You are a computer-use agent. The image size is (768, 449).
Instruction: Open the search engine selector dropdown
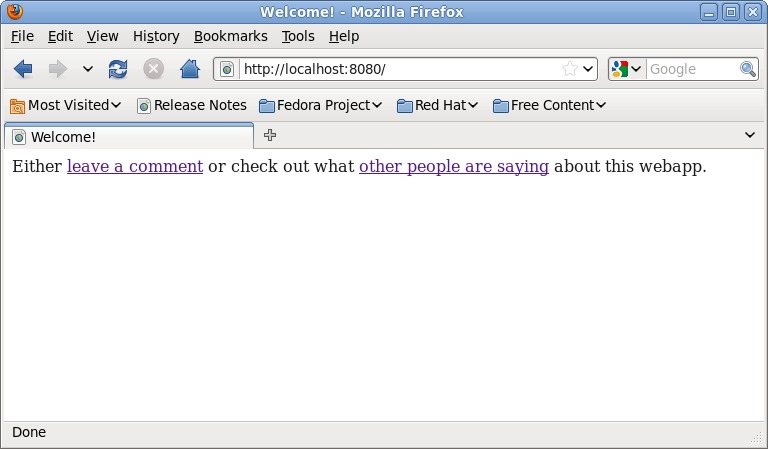coord(626,69)
